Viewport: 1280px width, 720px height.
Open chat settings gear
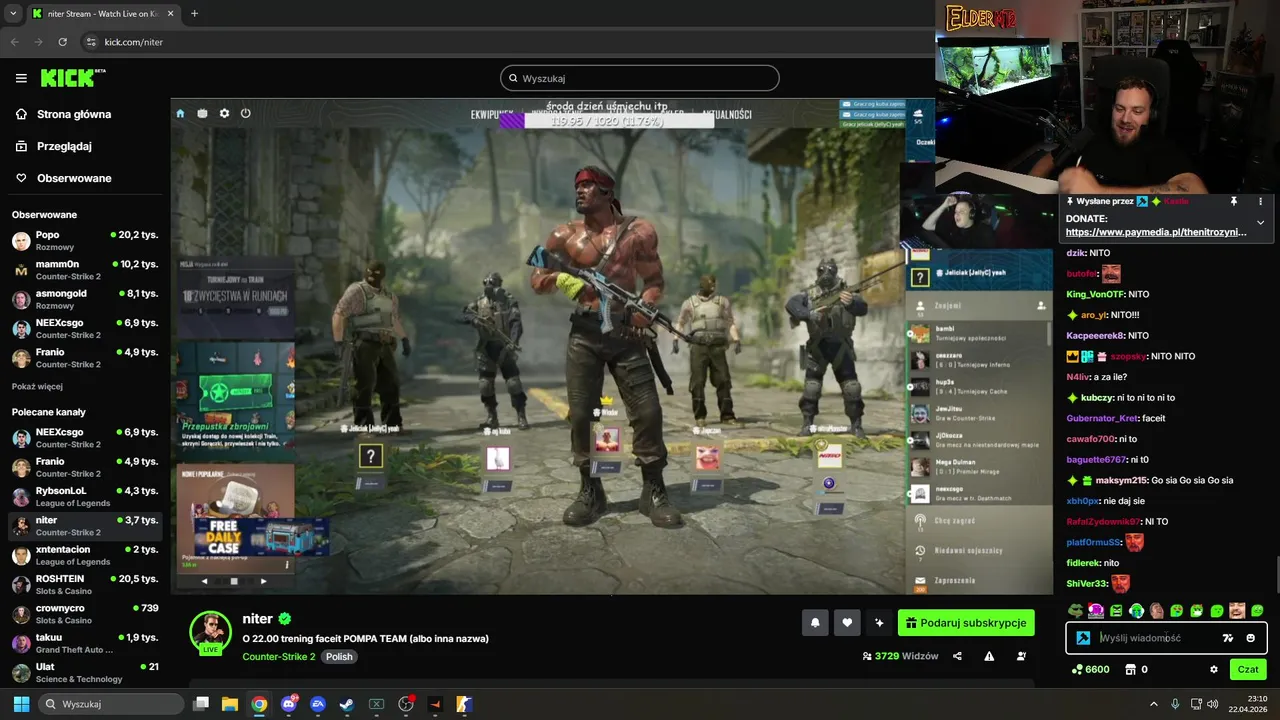(1214, 669)
